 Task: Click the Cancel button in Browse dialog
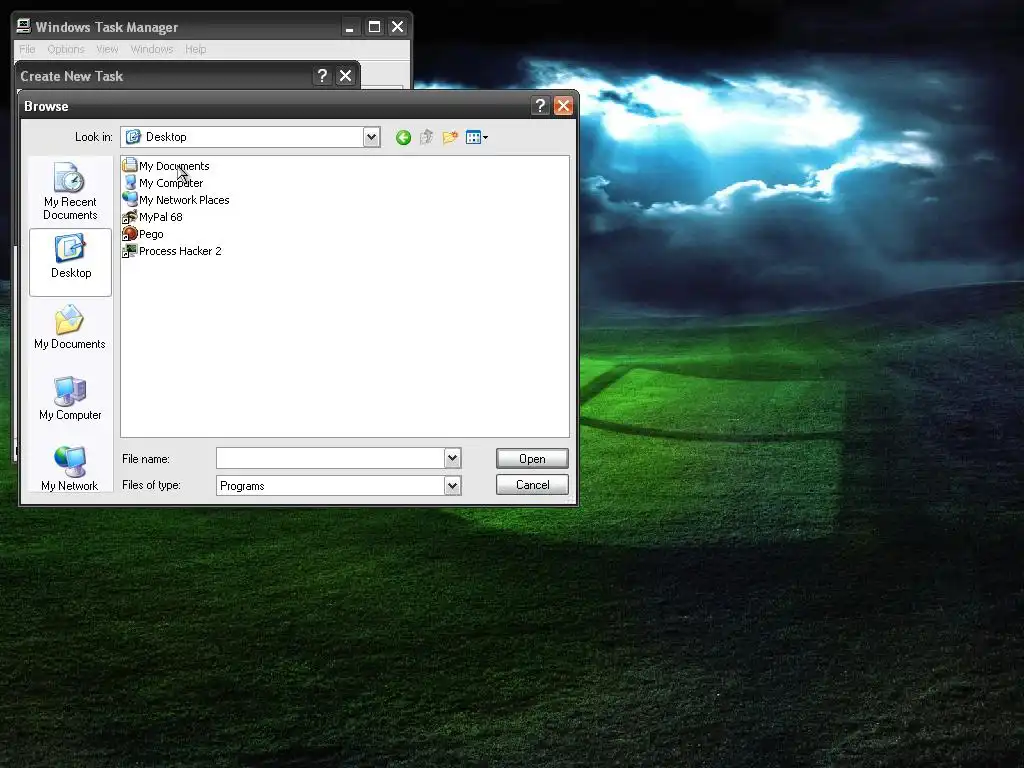point(532,485)
